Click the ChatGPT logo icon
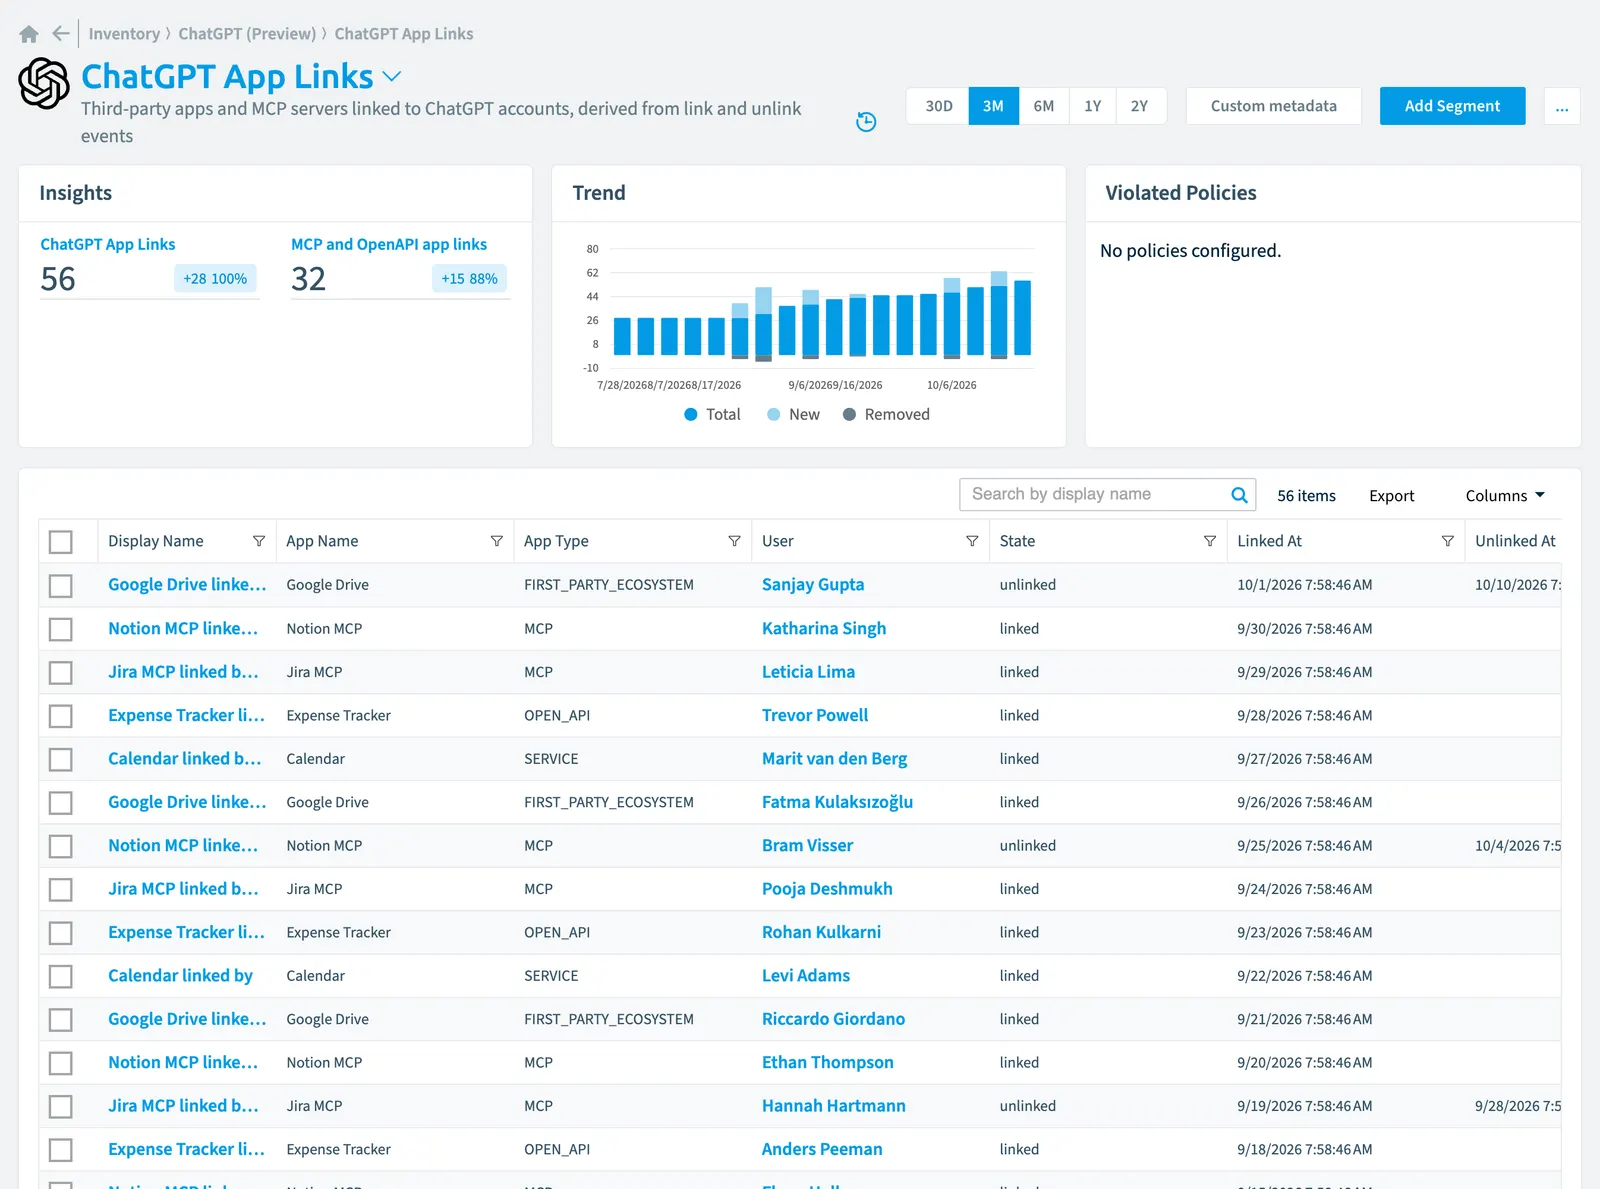1600x1189 pixels. click(44, 83)
